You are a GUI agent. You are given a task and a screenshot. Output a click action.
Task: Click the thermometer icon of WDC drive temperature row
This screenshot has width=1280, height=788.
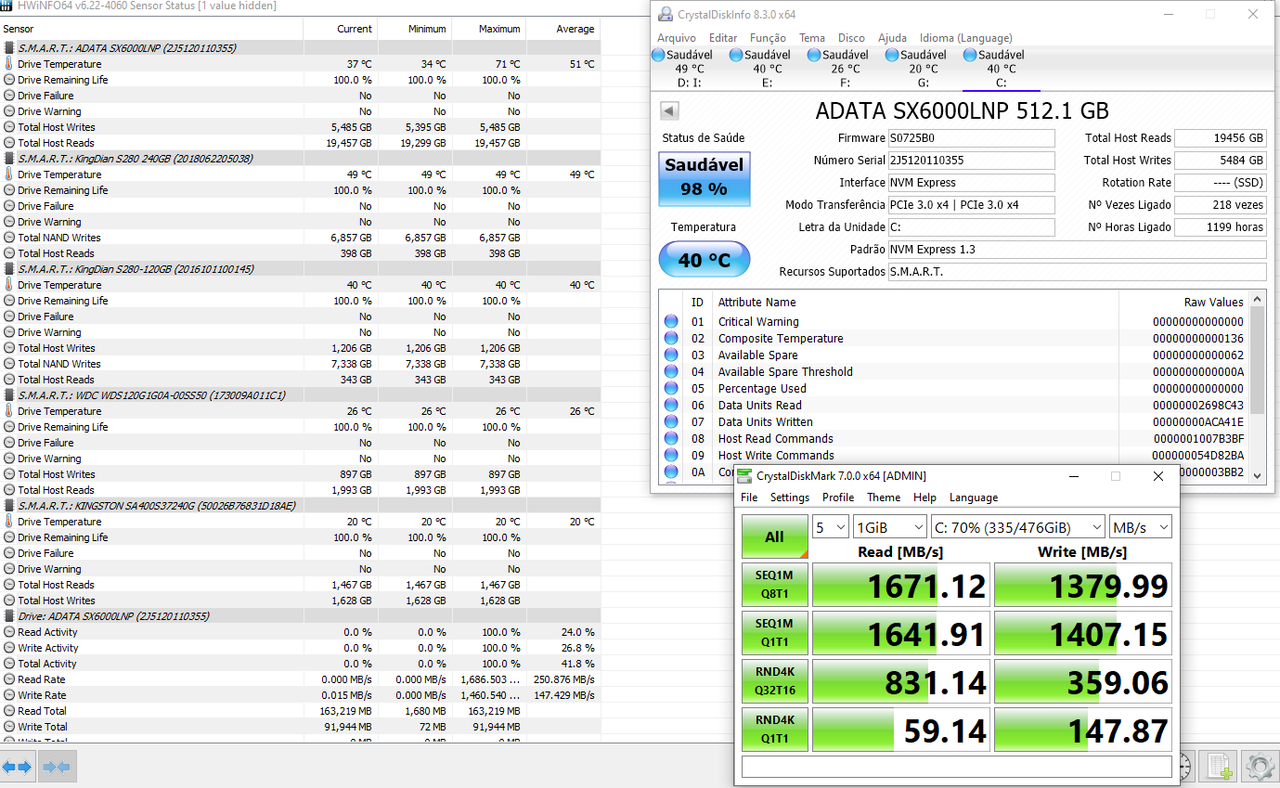(9, 411)
